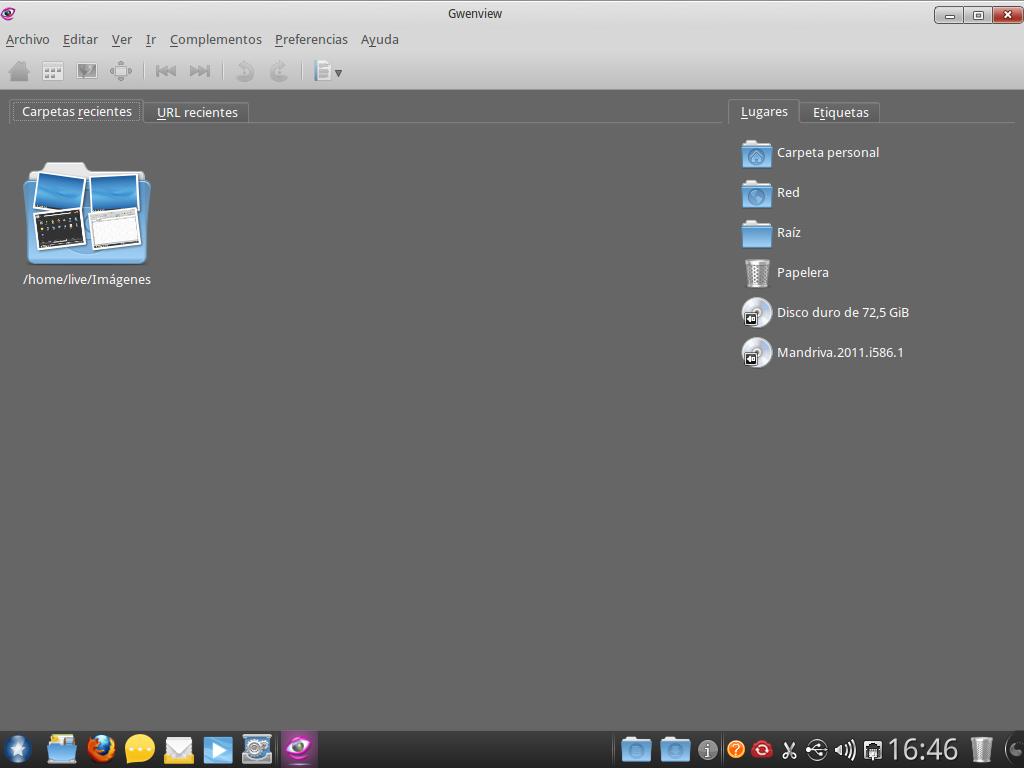The image size is (1024, 768).
Task: Switch to the Etiquetas tab
Action: click(x=839, y=112)
